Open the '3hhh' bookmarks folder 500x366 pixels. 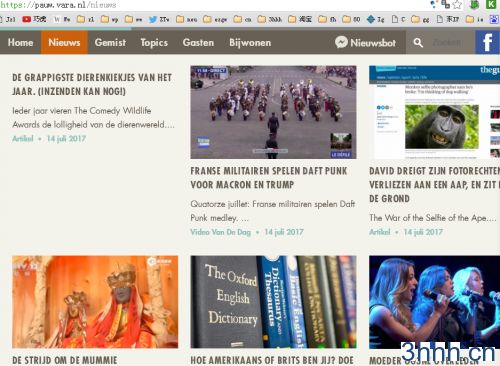[x=270, y=19]
